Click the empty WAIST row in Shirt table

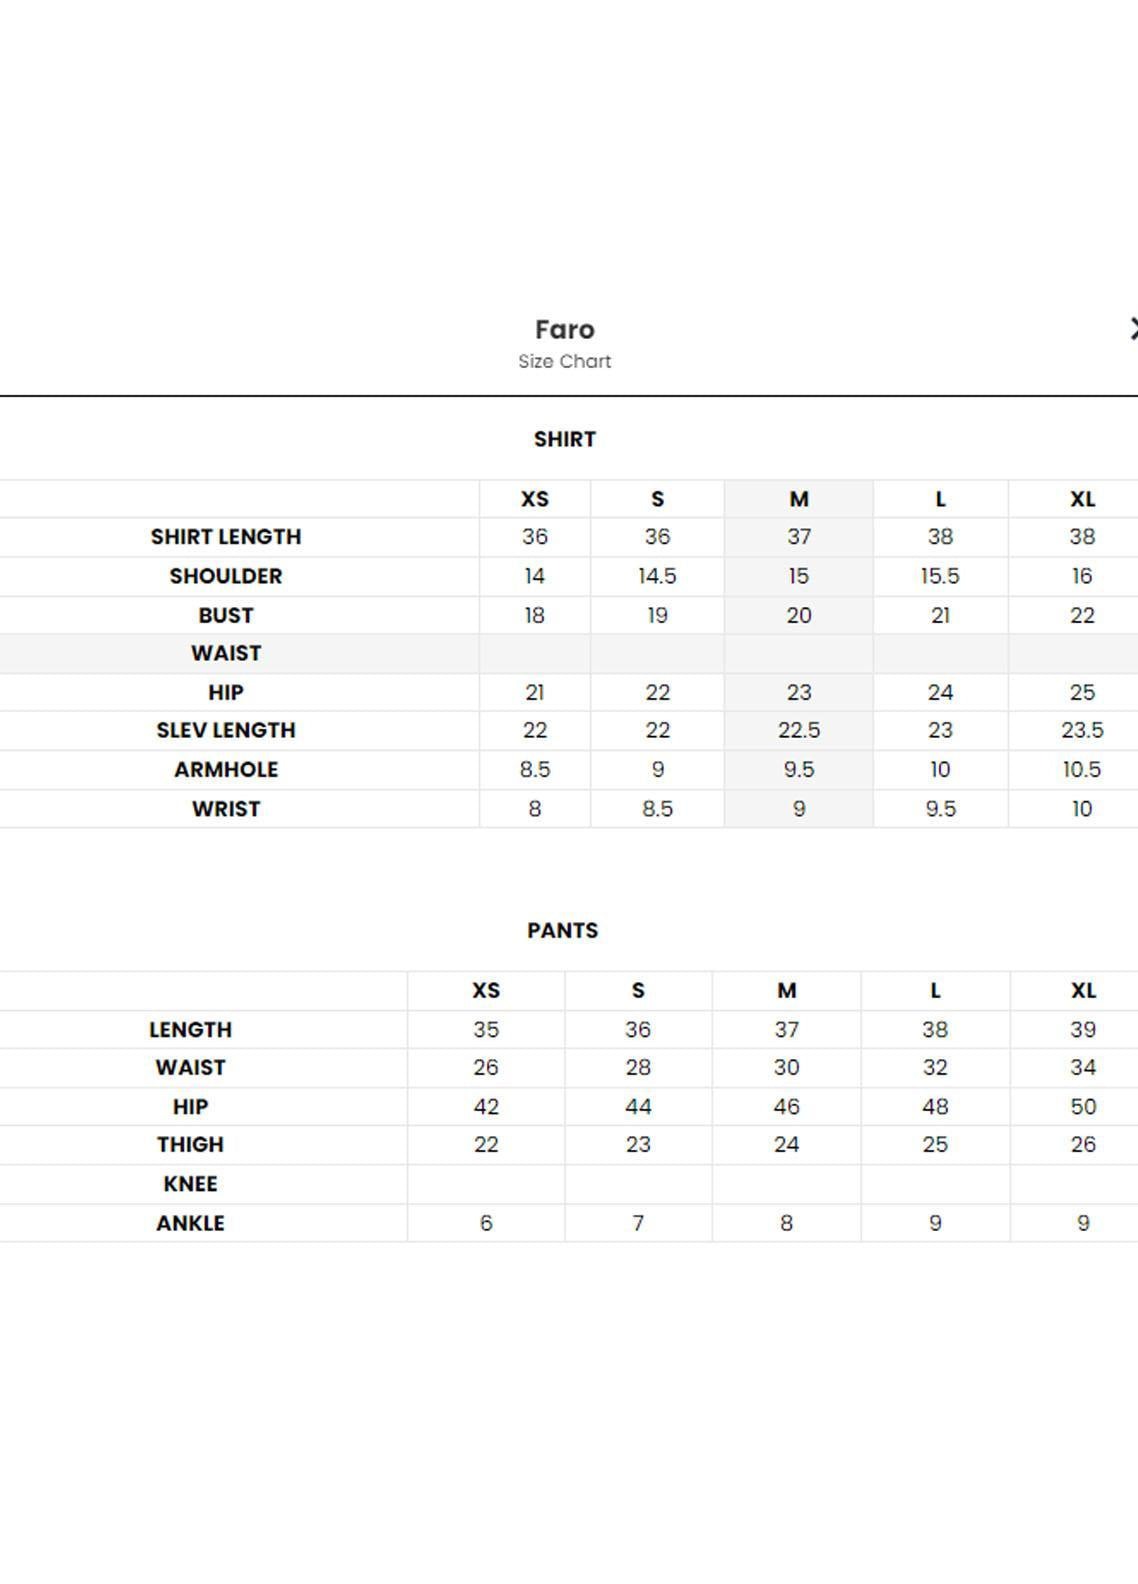click(x=569, y=654)
